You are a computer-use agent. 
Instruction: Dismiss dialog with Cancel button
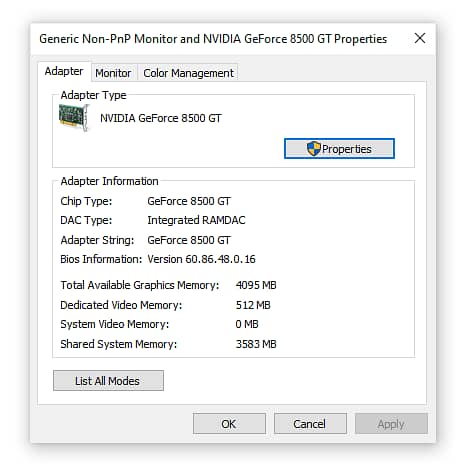[310, 424]
